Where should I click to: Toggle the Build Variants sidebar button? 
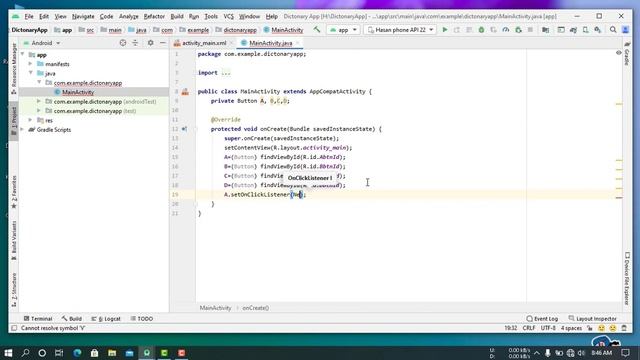pyautogui.click(x=14, y=240)
